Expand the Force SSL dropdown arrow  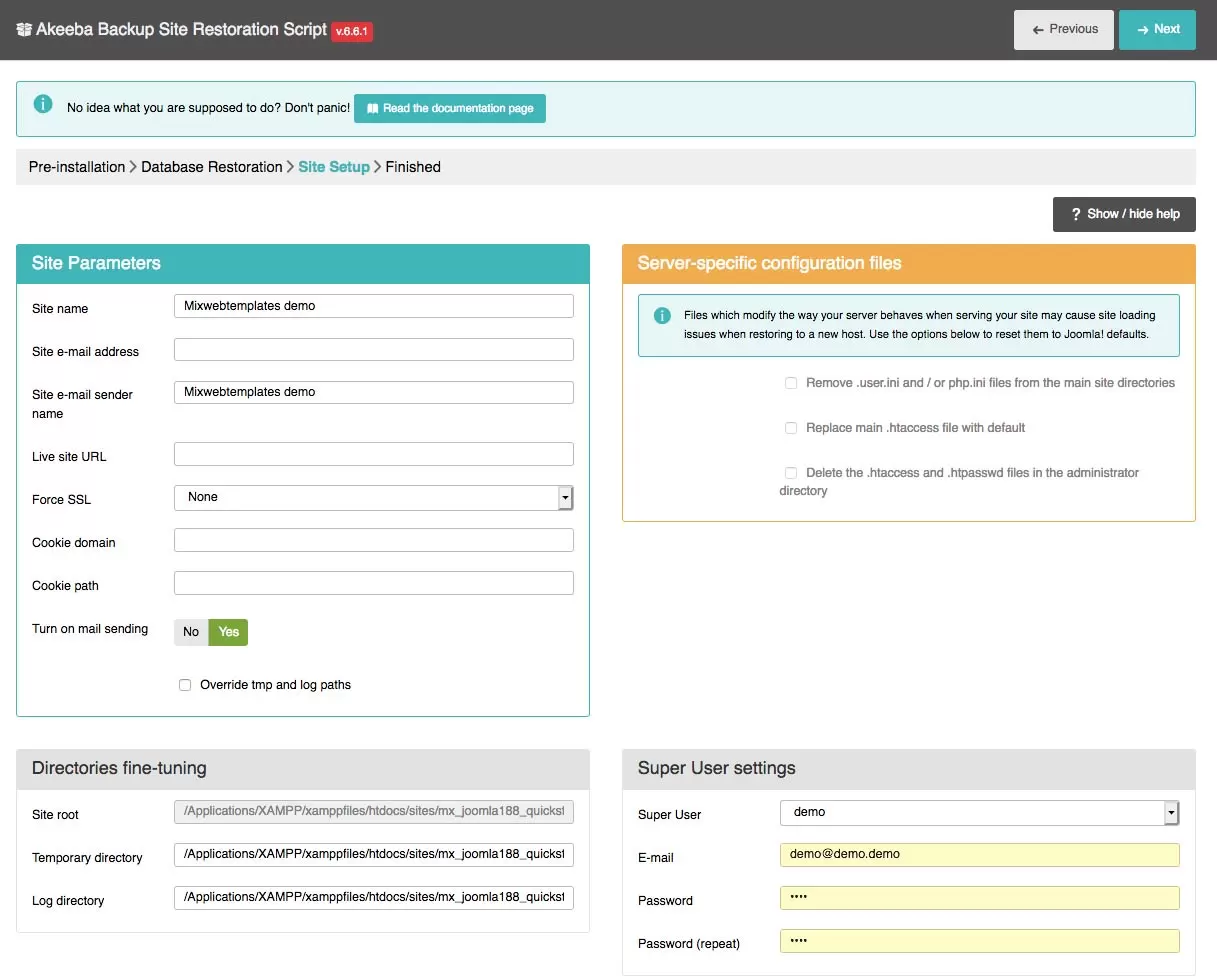coord(566,497)
